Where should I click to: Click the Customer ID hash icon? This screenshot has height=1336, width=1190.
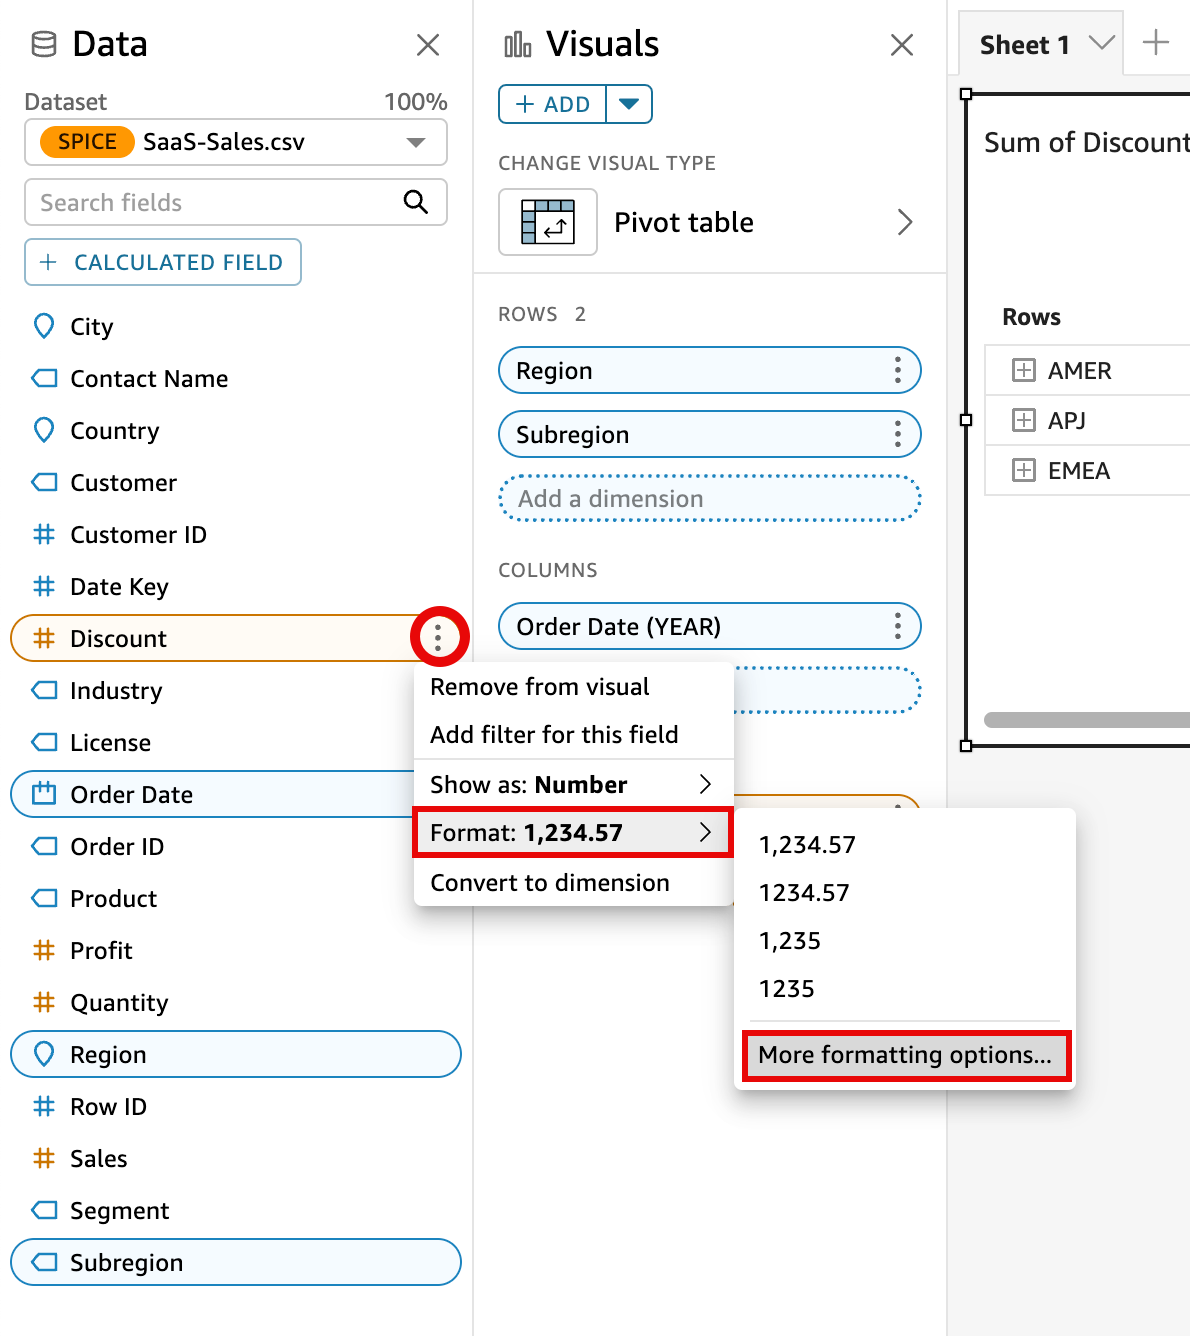click(44, 534)
